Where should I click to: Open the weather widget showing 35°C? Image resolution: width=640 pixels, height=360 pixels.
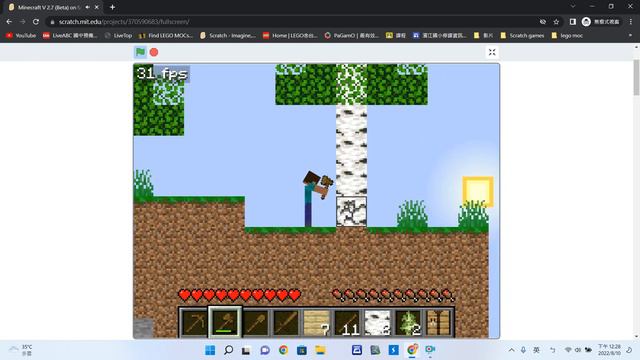tap(20, 350)
